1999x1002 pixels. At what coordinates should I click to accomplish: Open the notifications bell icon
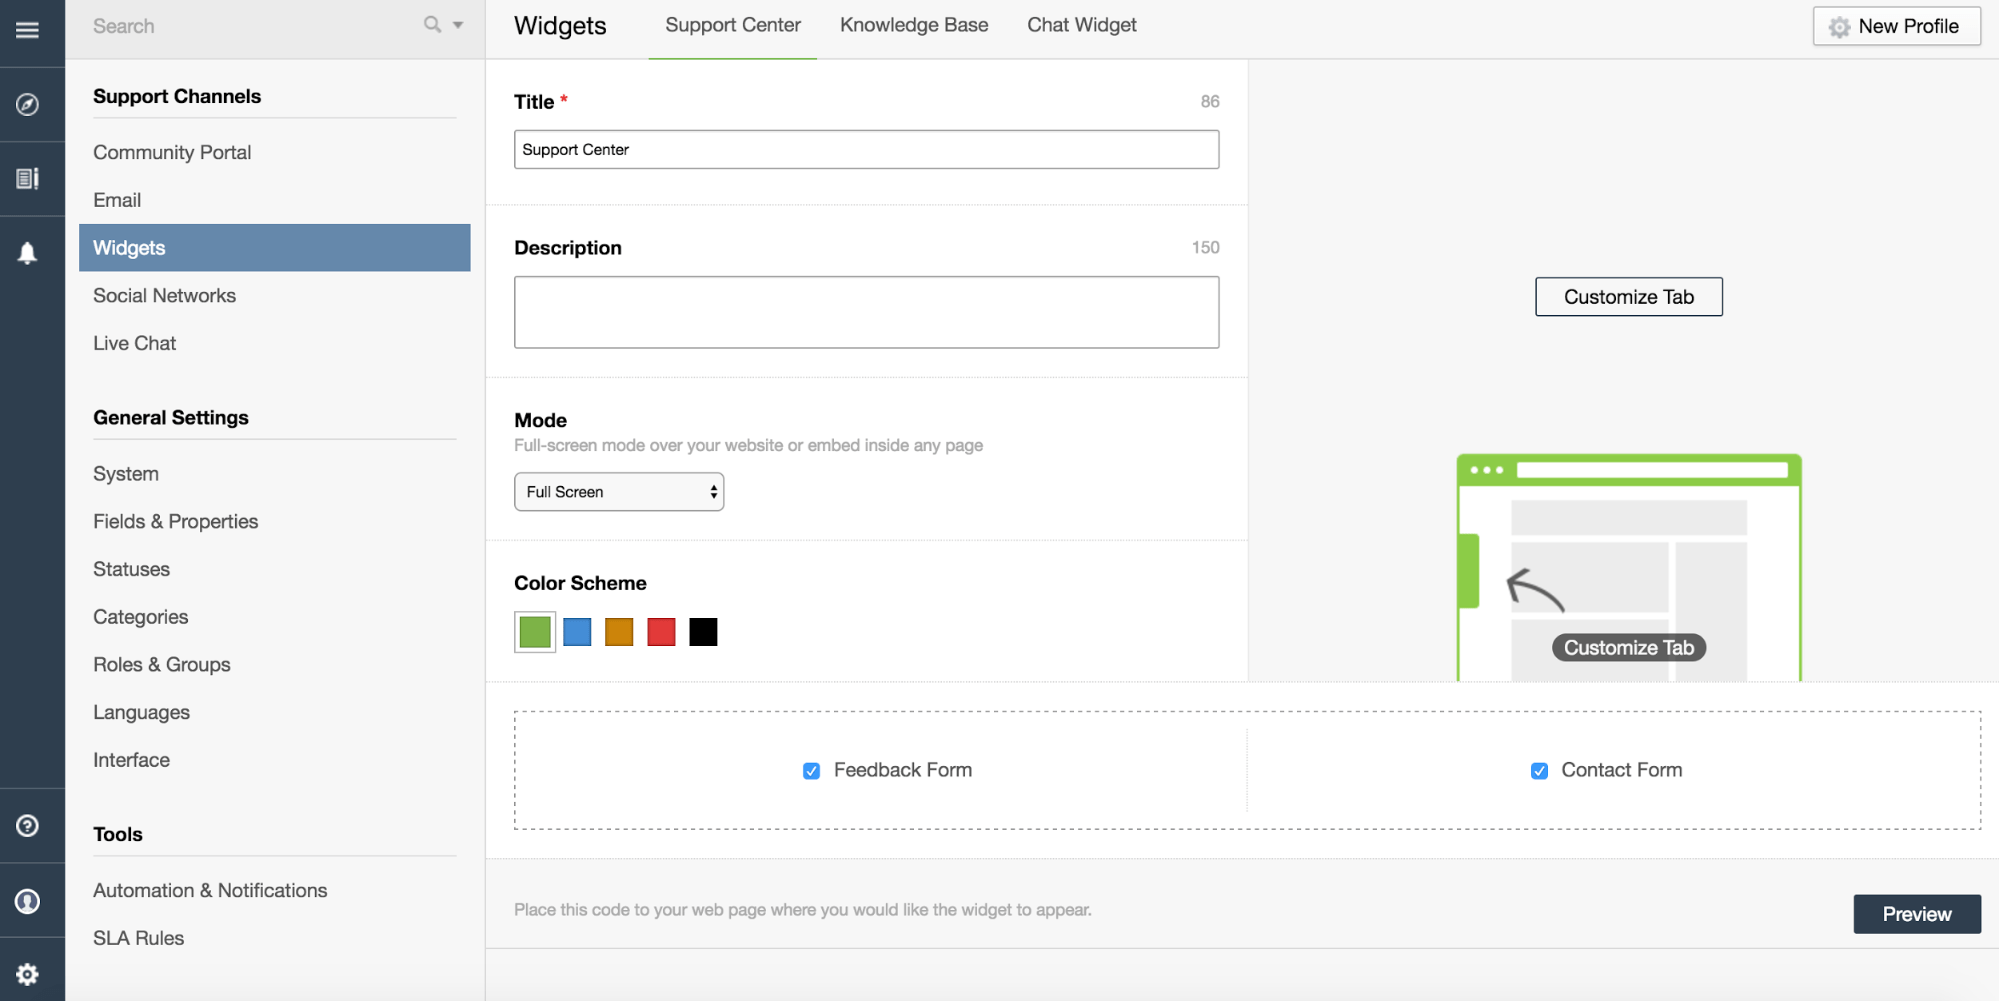pyautogui.click(x=28, y=253)
